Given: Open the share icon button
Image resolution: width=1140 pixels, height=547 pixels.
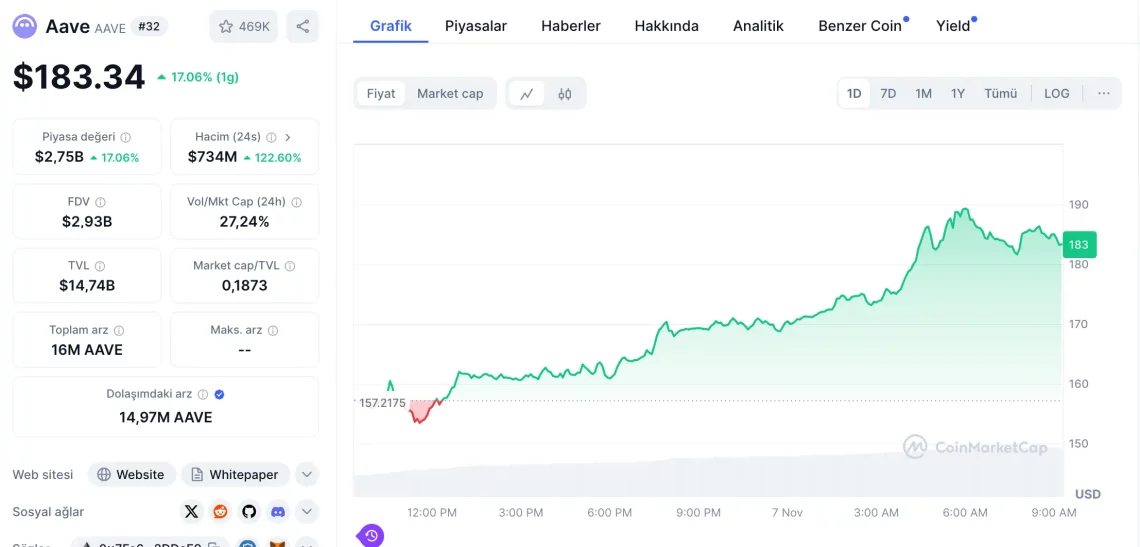Looking at the screenshot, I should point(302,27).
